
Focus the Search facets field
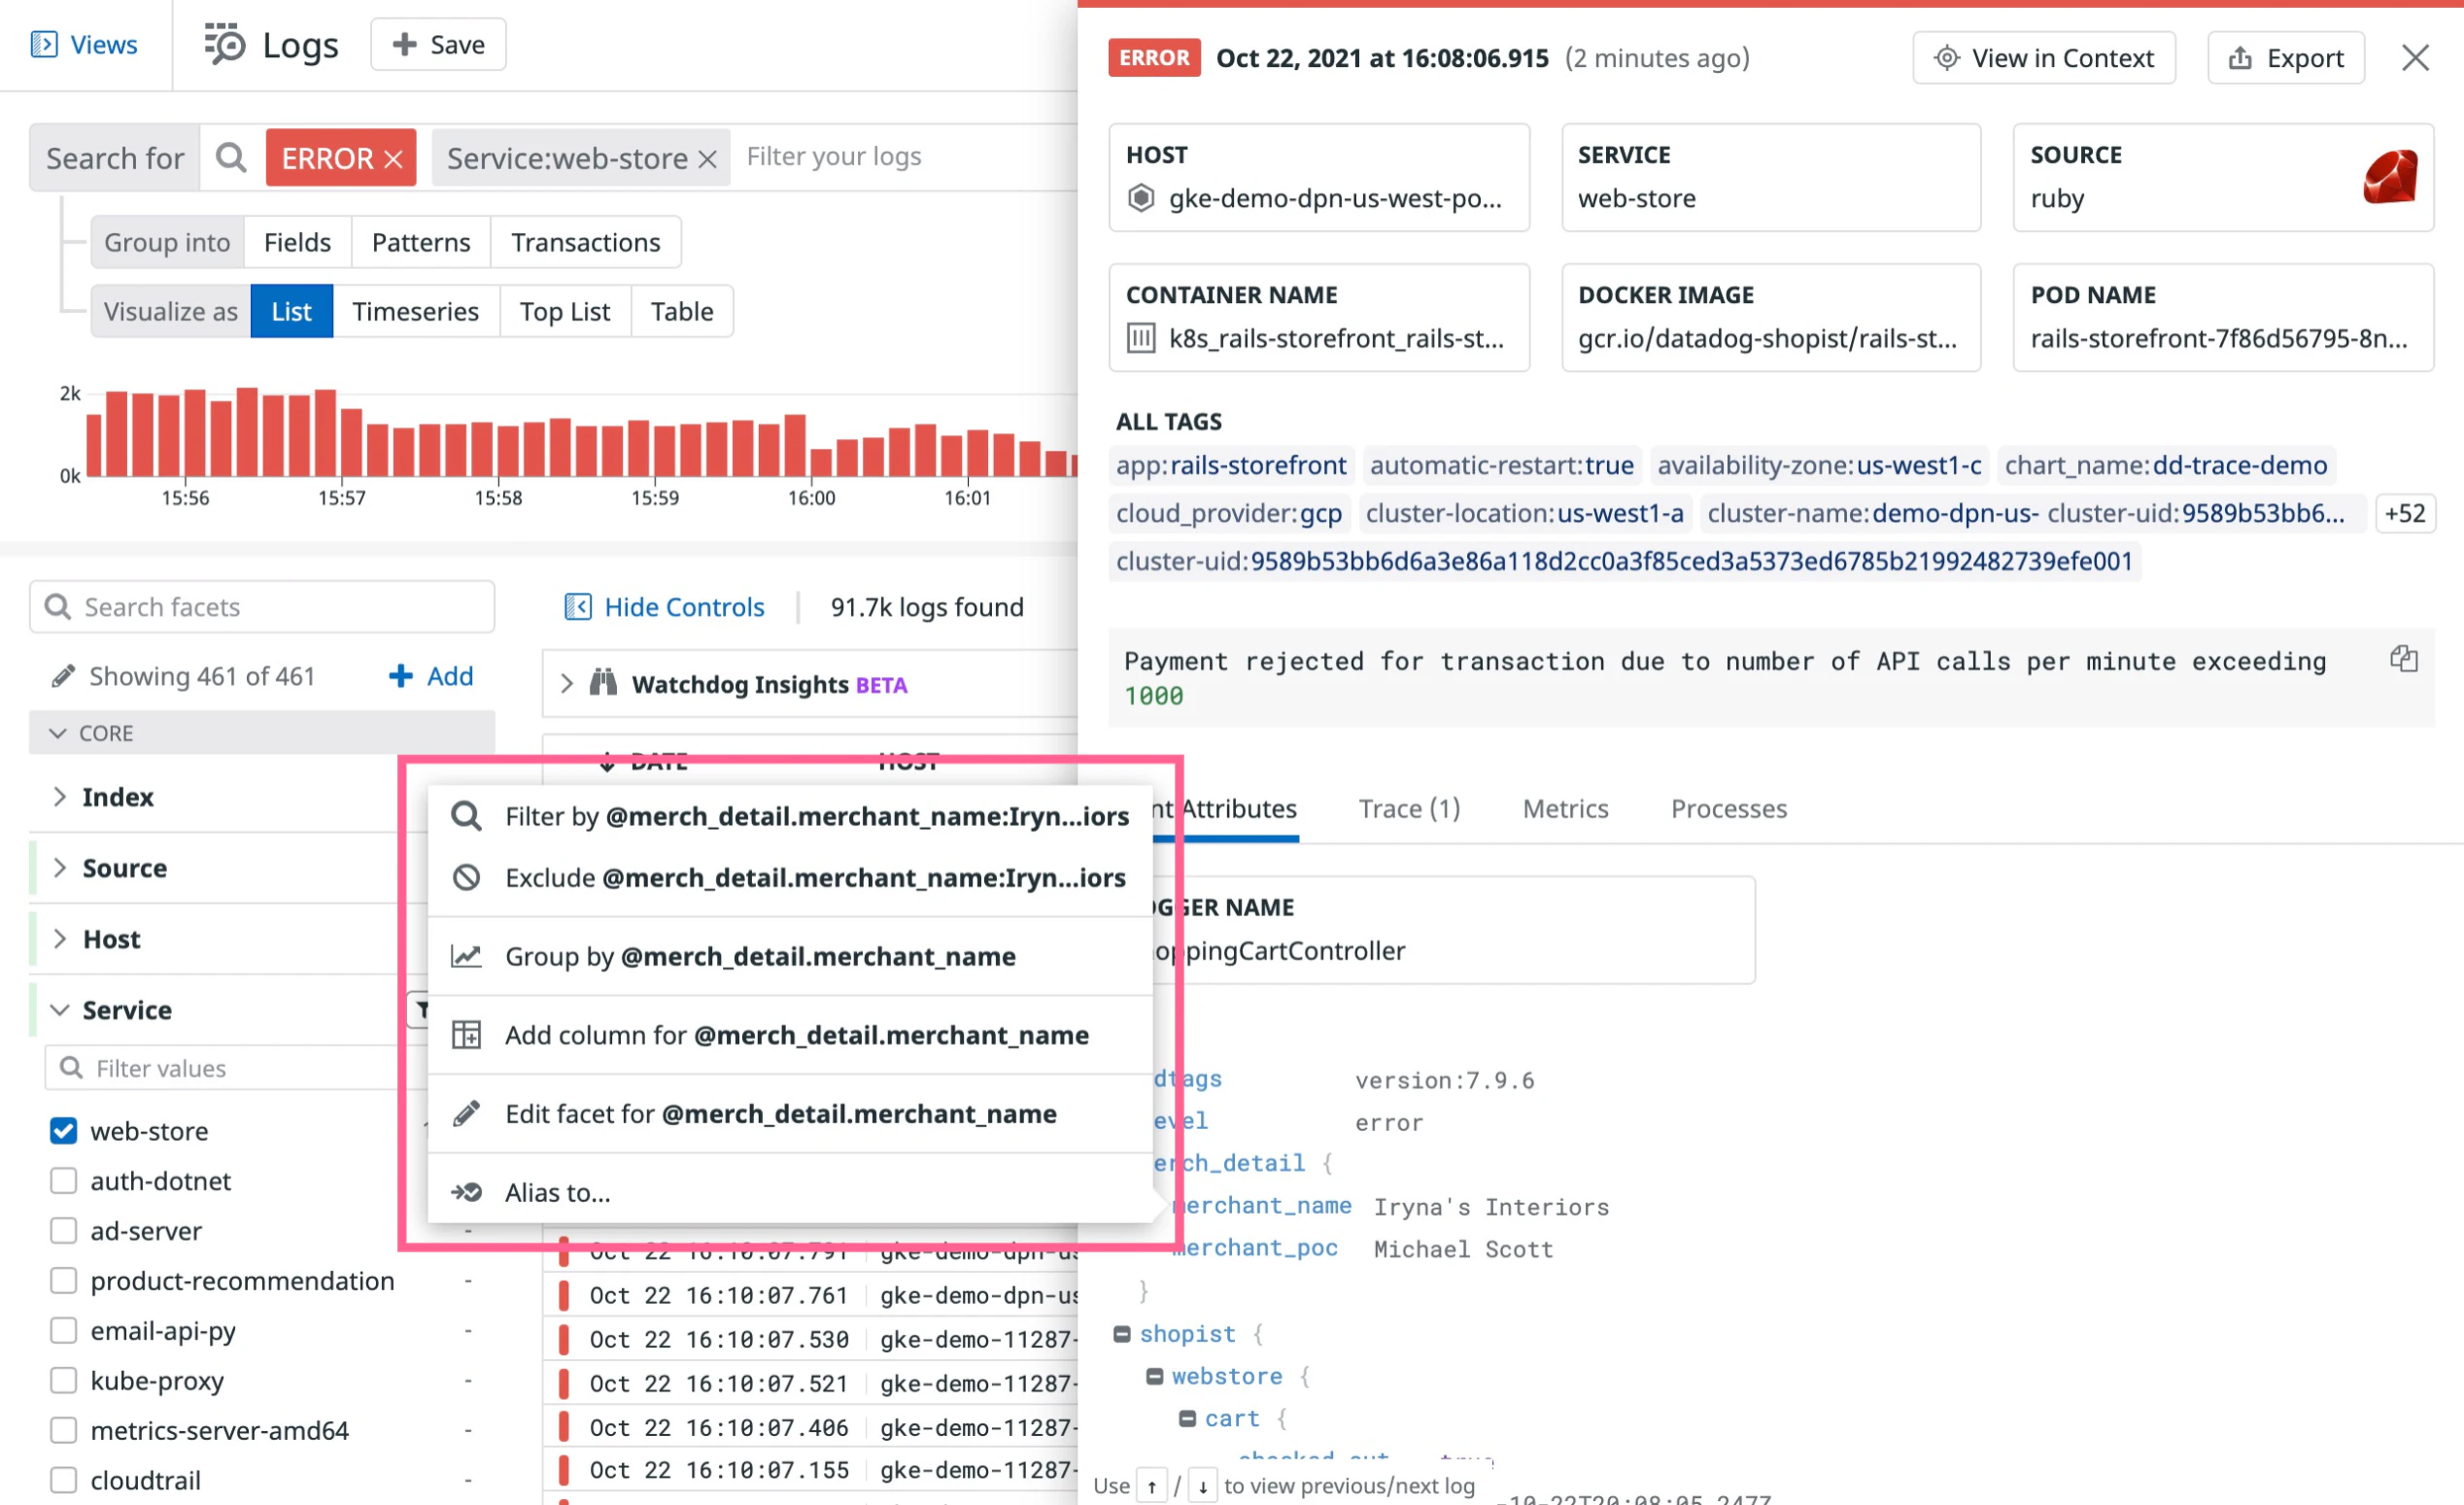coord(262,607)
